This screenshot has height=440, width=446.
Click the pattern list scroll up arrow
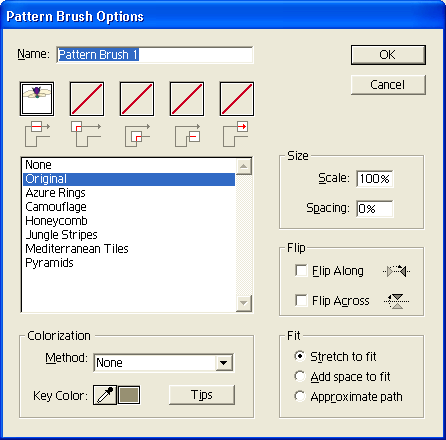[244, 166]
